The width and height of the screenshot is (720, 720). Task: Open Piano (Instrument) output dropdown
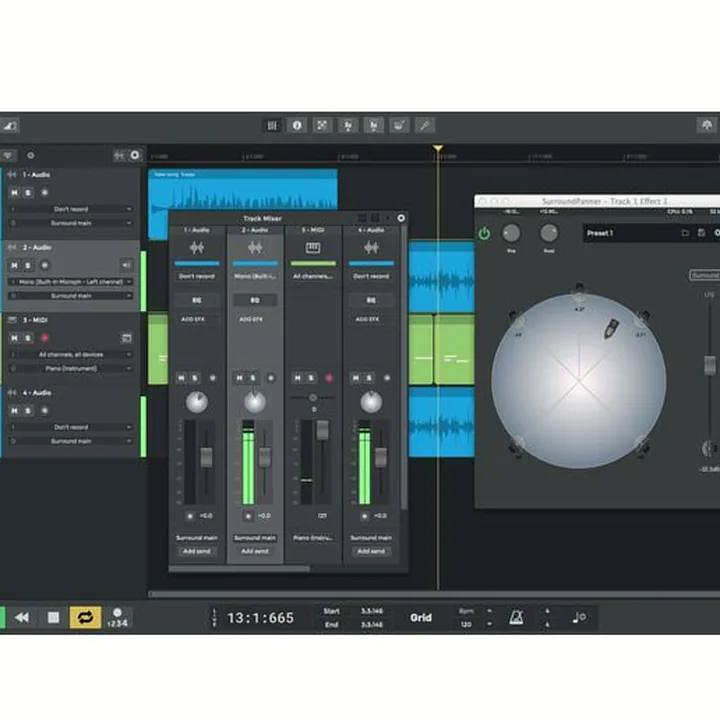coord(71,369)
